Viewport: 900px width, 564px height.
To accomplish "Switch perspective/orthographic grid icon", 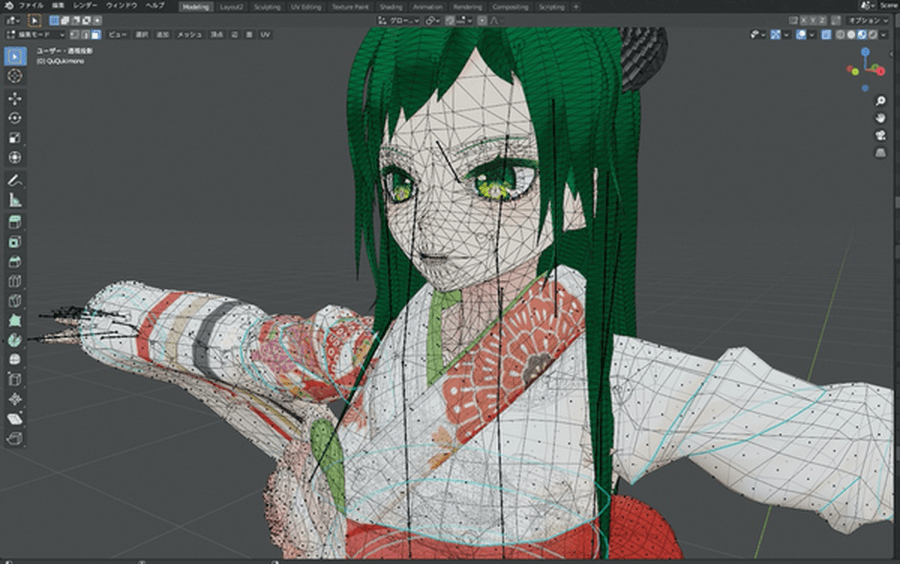I will click(x=880, y=153).
